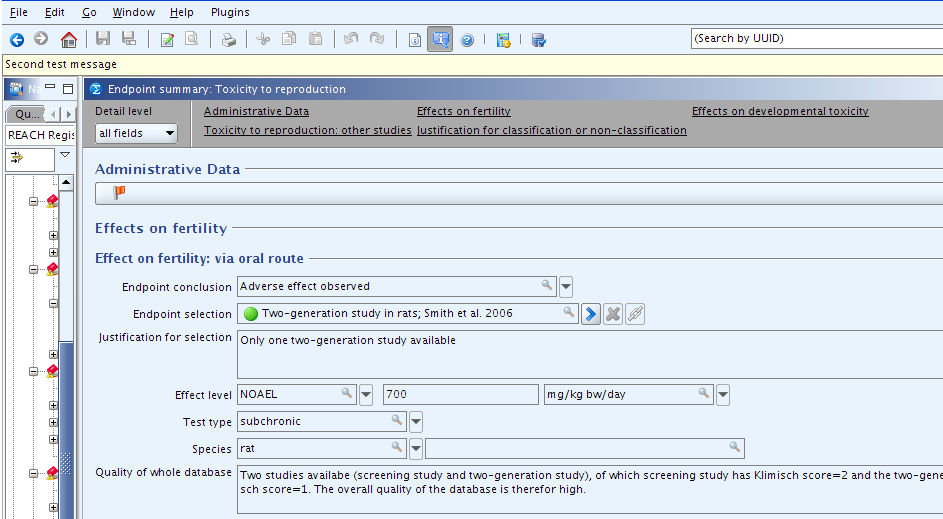Click the first Save floppy disk icon
The image size is (943, 519).
(x=103, y=39)
